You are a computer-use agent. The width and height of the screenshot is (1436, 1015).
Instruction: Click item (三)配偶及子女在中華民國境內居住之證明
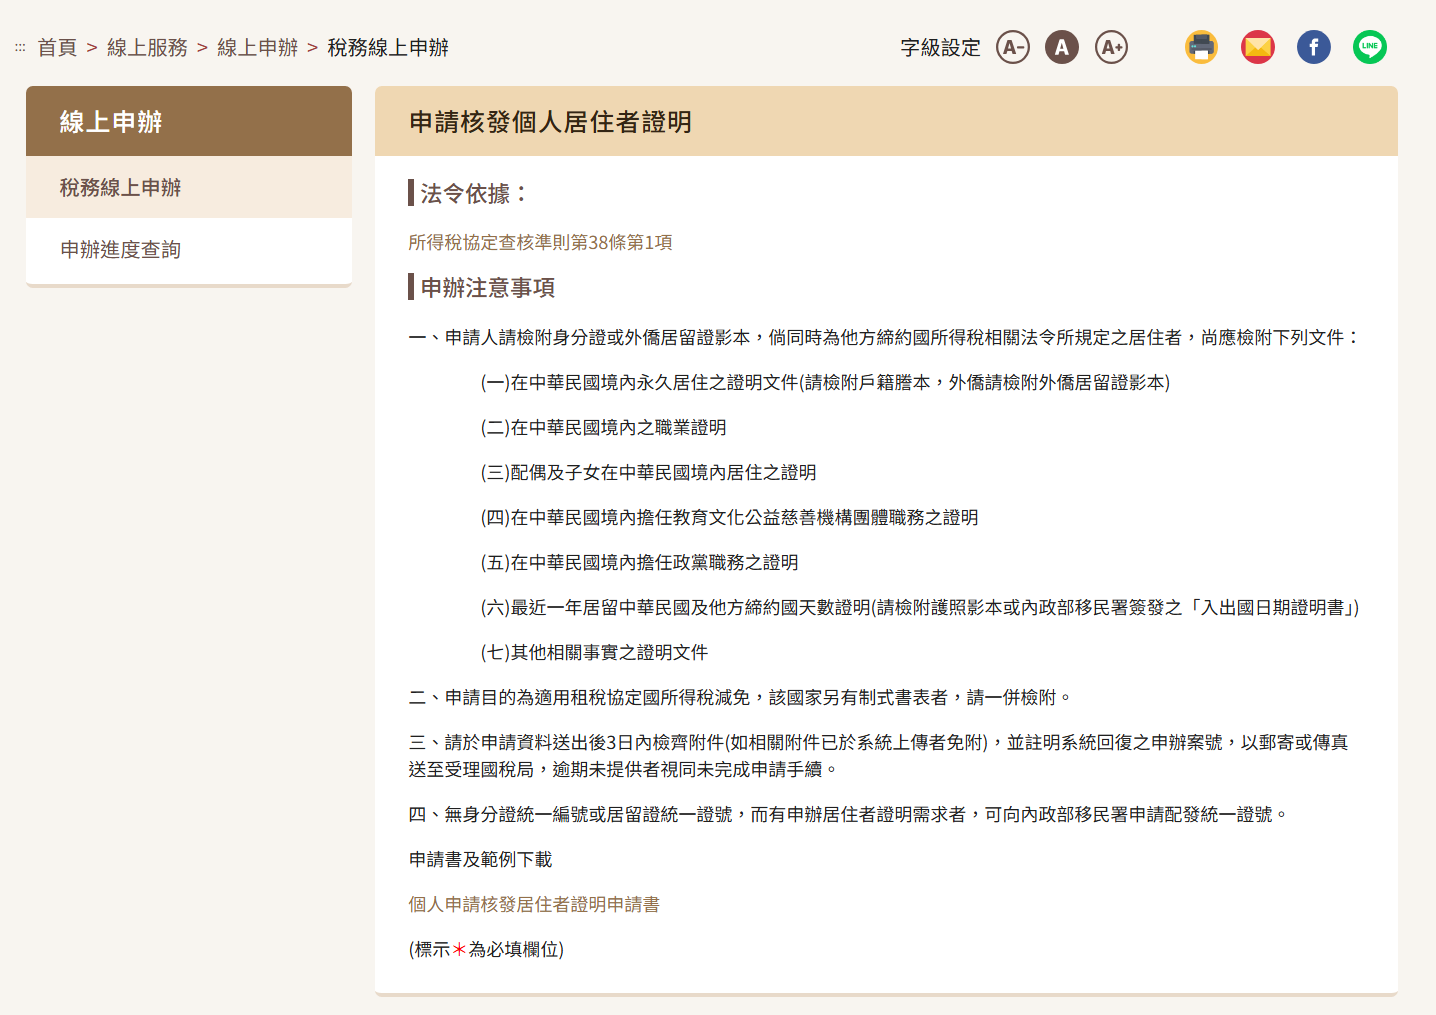[x=648, y=472]
